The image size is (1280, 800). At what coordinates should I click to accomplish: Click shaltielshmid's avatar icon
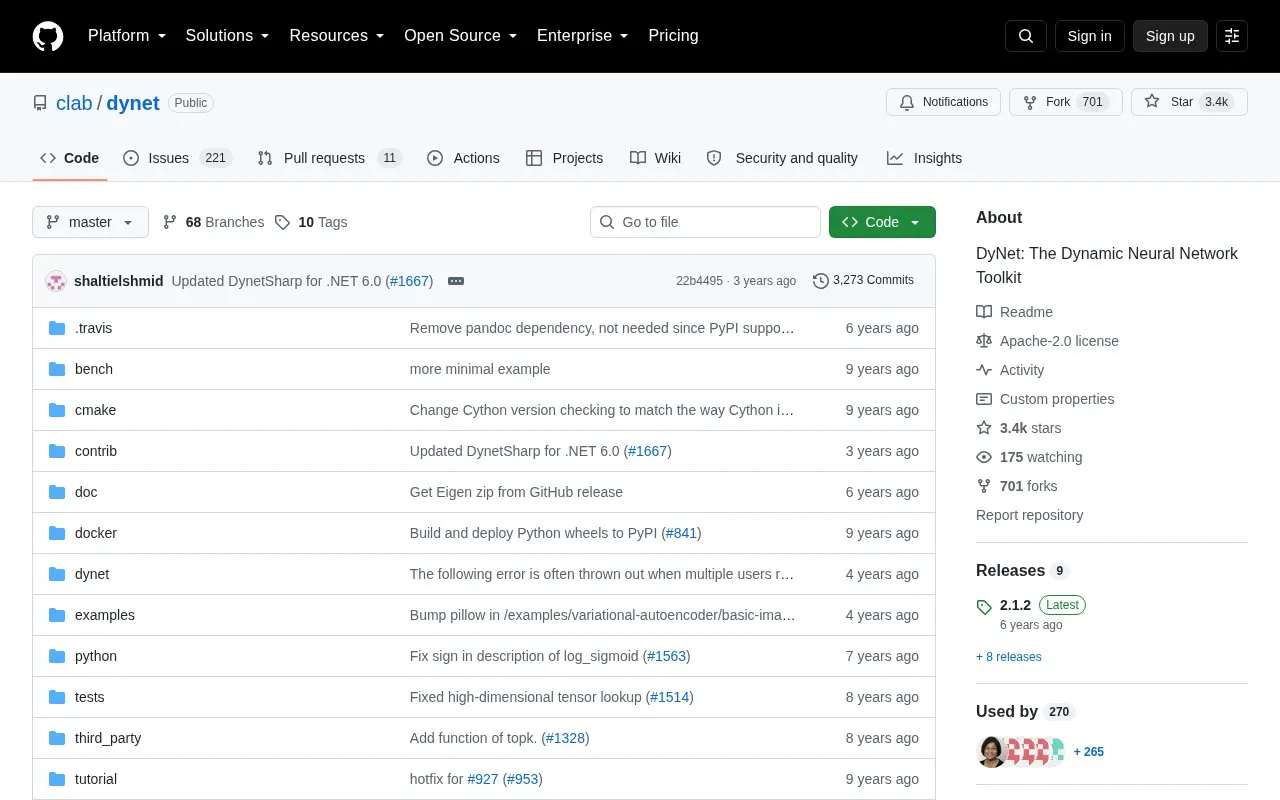pos(56,281)
